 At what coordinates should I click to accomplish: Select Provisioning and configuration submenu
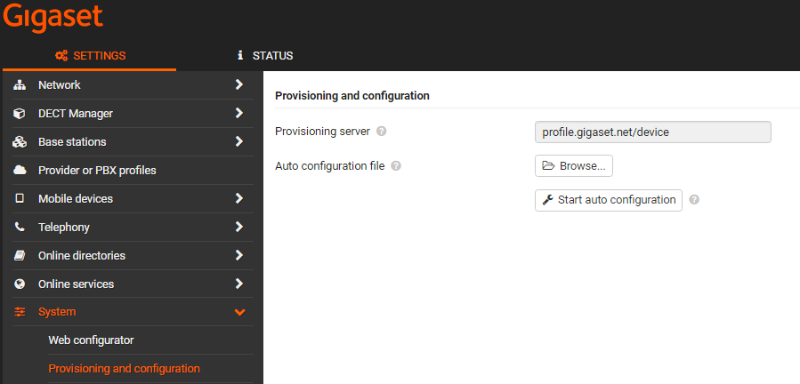coord(124,368)
